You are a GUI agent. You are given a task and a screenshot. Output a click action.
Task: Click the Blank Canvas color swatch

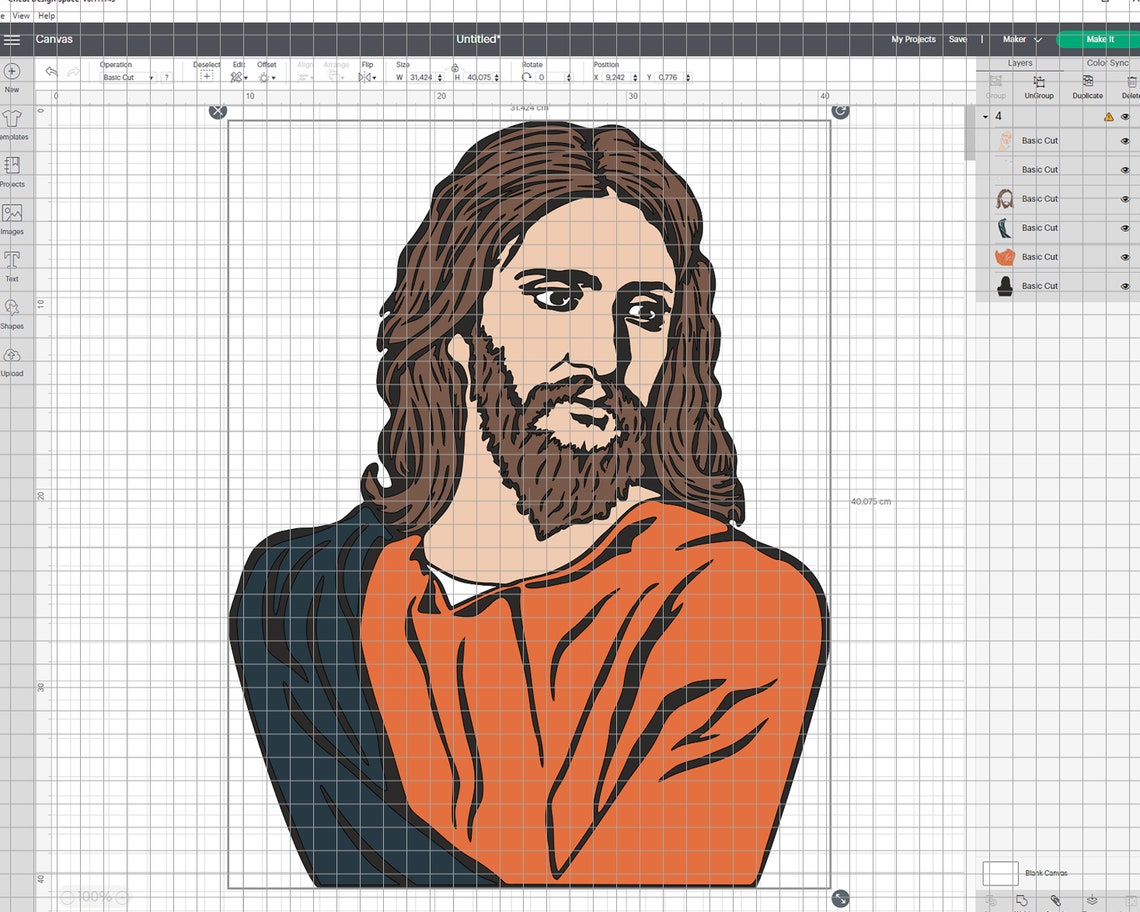[999, 872]
